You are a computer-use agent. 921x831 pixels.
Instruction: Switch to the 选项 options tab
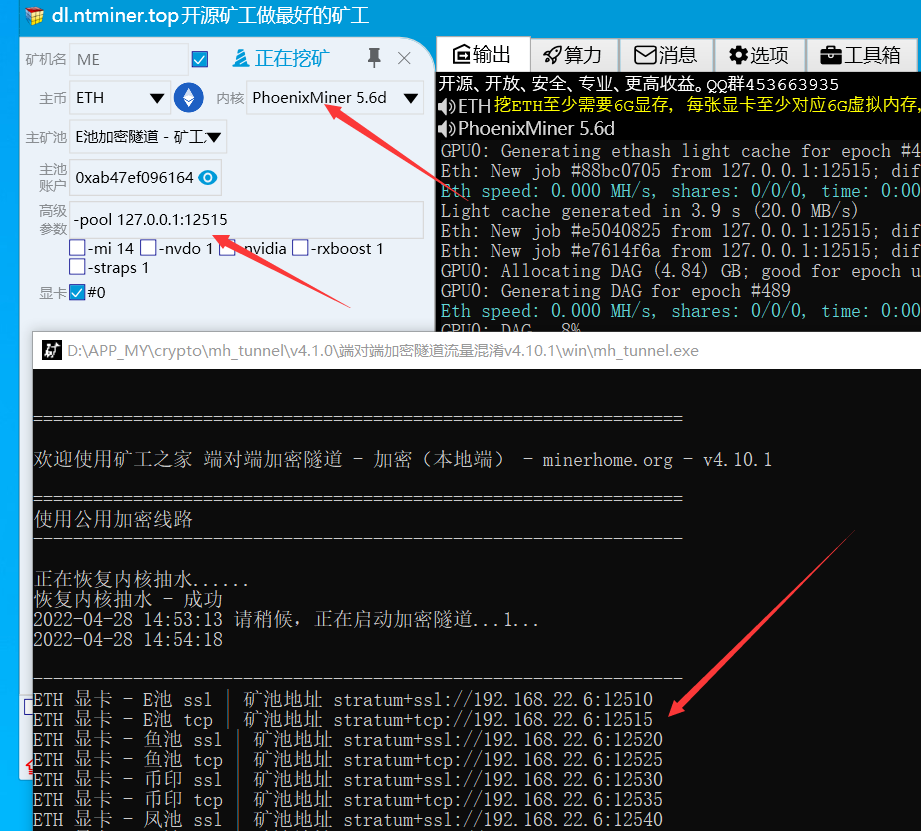(x=760, y=55)
